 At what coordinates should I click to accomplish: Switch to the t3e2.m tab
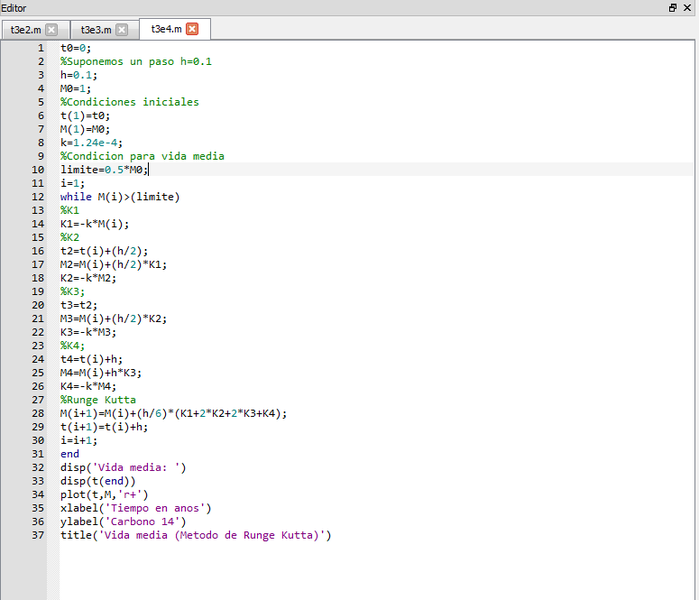coord(26,30)
